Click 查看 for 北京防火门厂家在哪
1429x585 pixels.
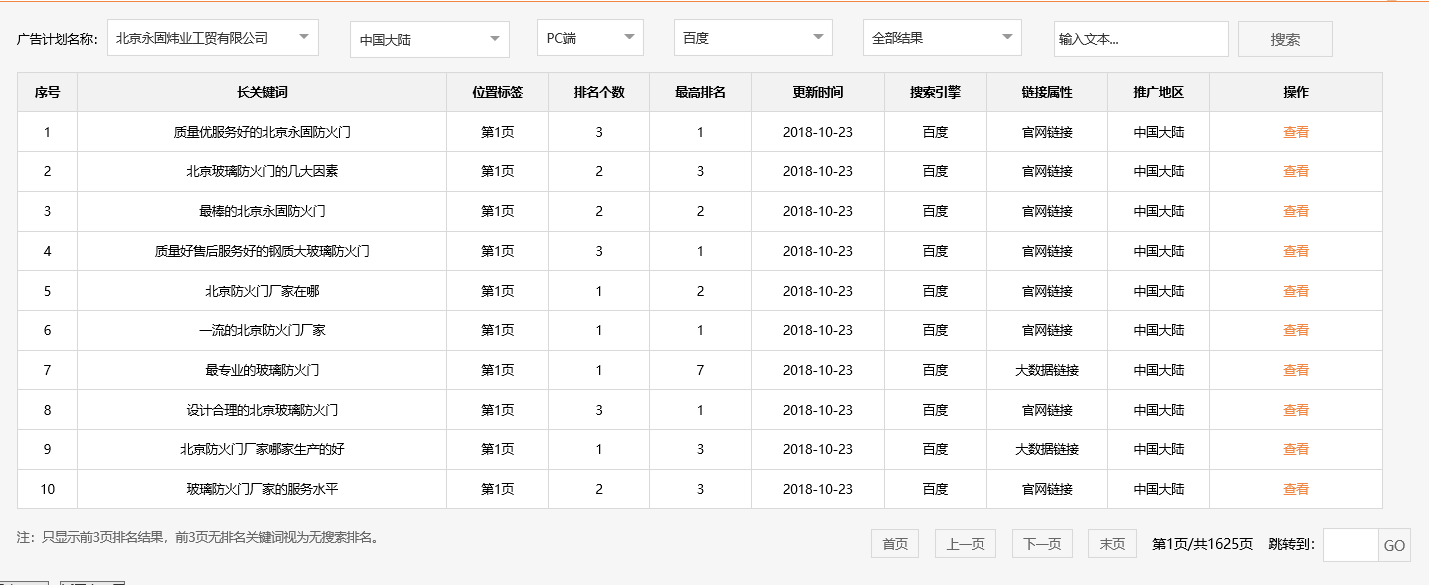(x=1294, y=290)
